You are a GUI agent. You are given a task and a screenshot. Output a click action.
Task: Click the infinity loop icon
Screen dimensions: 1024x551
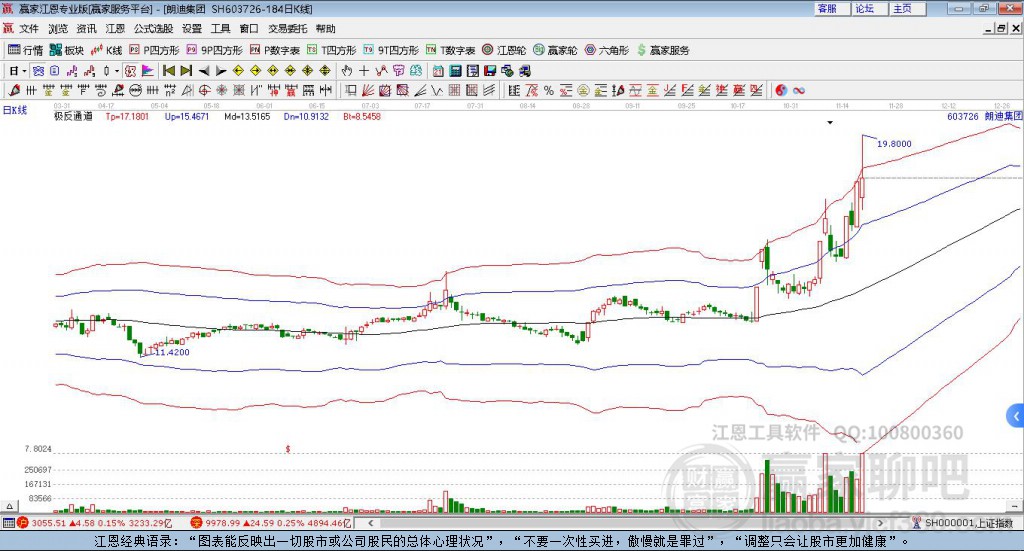(799, 90)
